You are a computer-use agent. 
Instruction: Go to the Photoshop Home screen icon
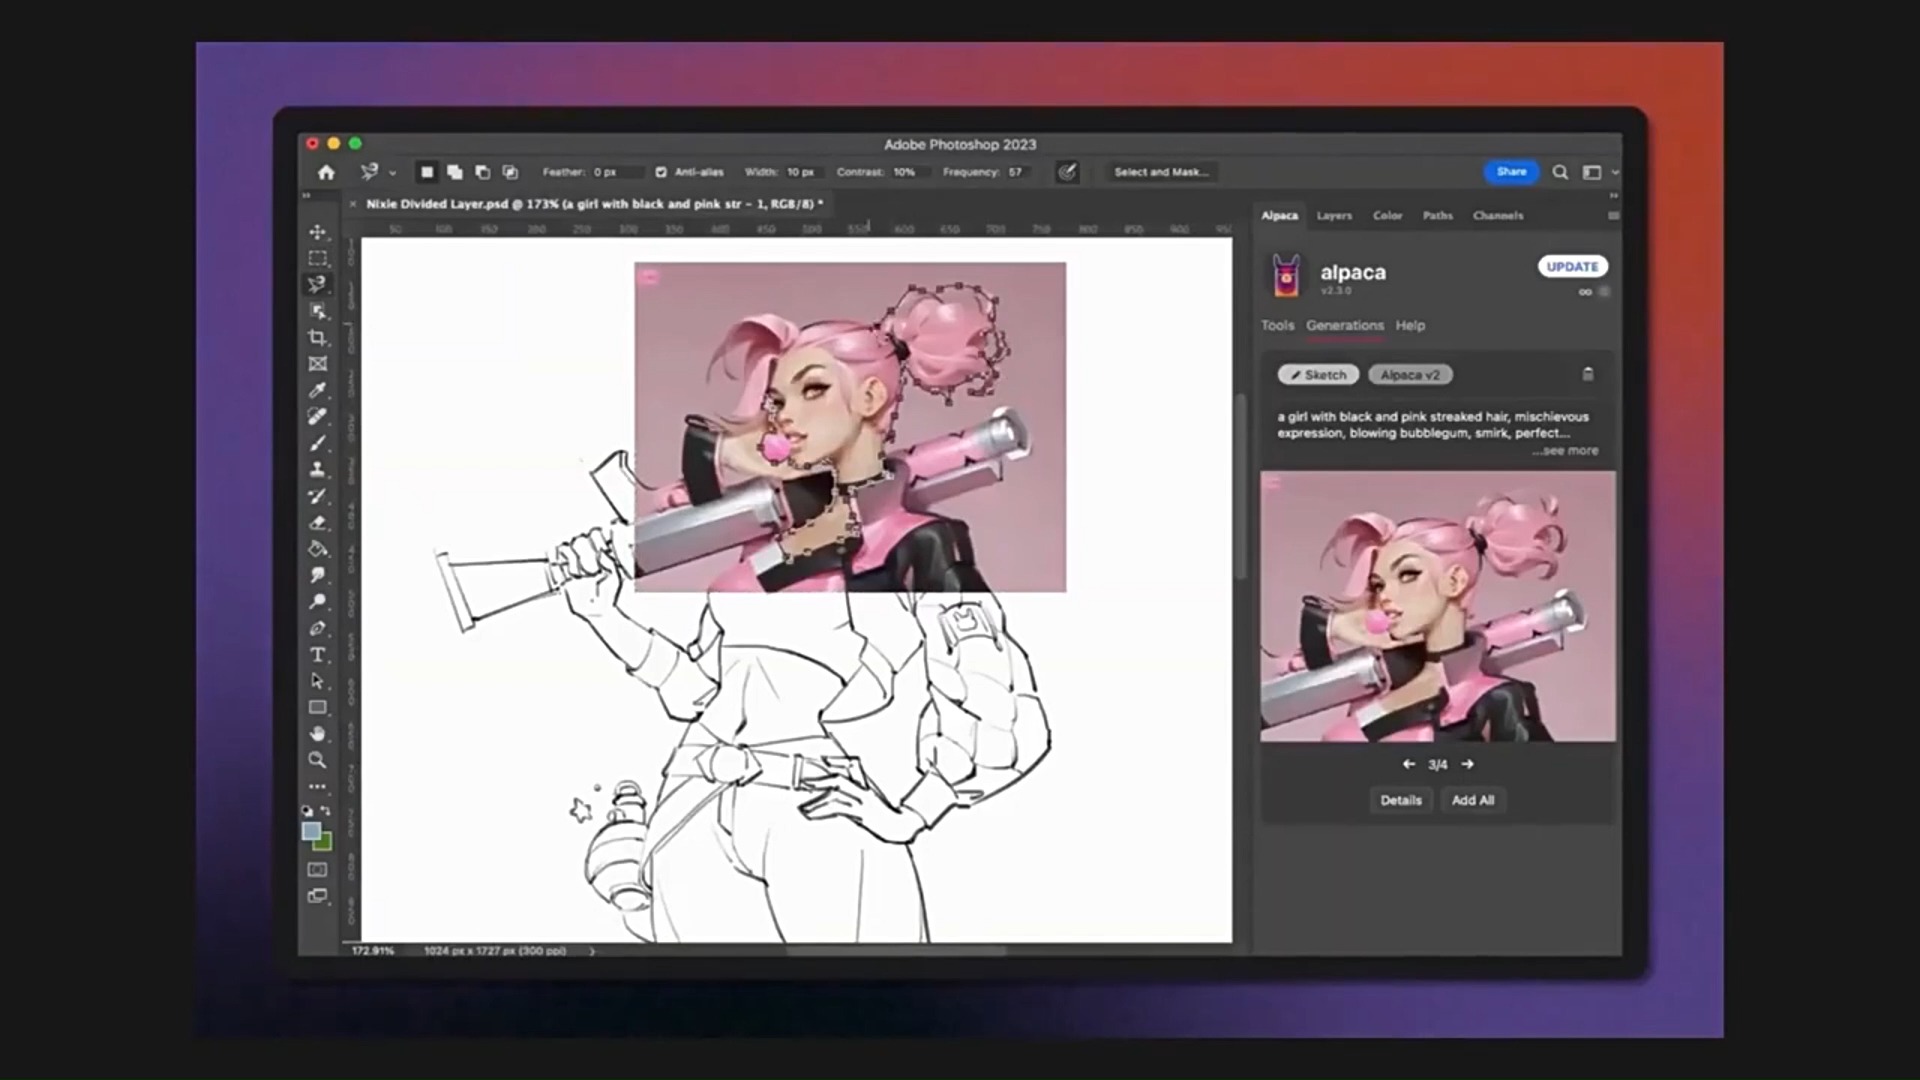pos(326,172)
